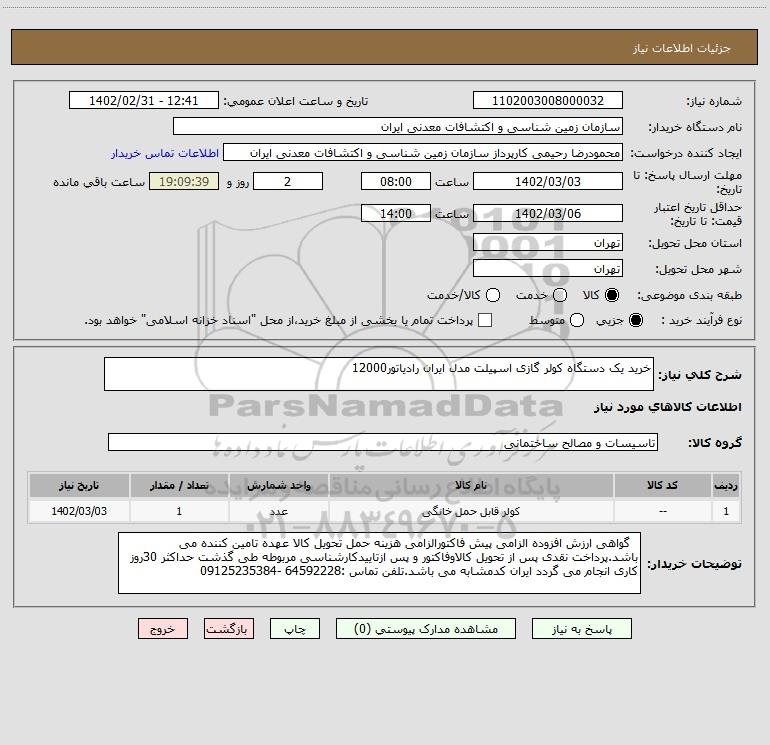This screenshot has height=745, width=770.
Task: Click the جزئیات اطلاعات نیاز header title
Action: [x=682, y=48]
